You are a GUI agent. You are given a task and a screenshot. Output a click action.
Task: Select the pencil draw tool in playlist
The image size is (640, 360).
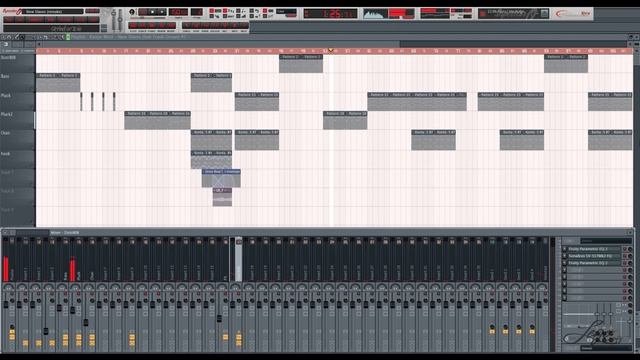point(17,37)
